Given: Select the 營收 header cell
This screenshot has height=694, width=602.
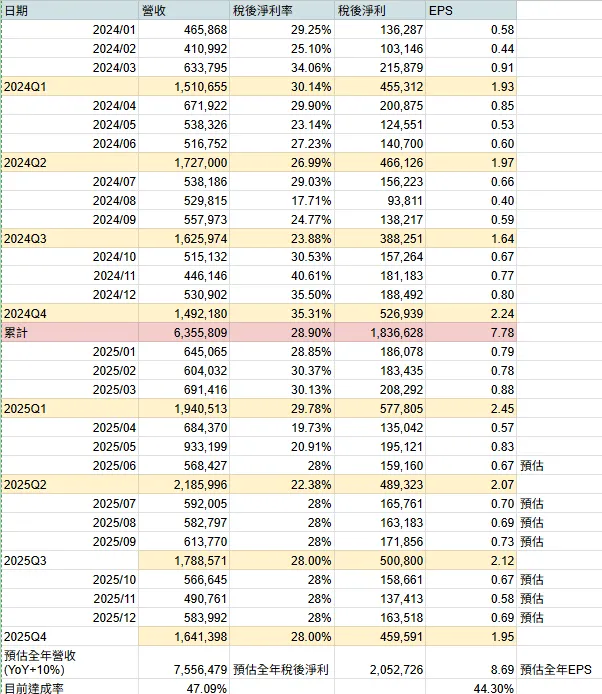Looking at the screenshot, I should click(154, 9).
